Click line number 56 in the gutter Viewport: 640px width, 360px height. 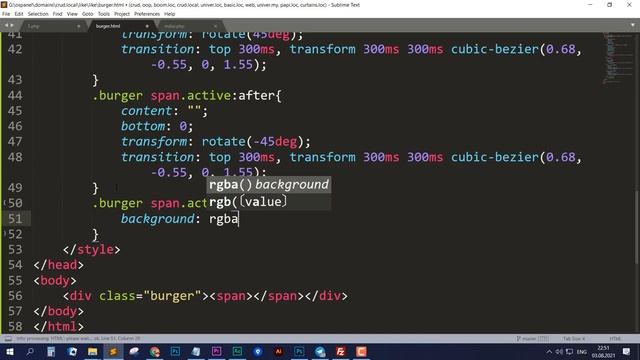pyautogui.click(x=15, y=296)
